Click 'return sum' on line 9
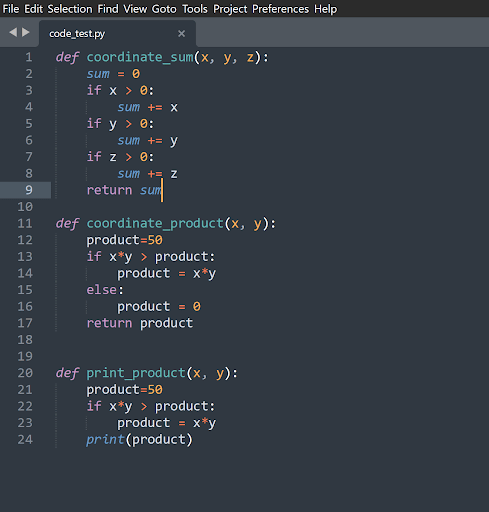The image size is (489, 512). (x=124, y=190)
